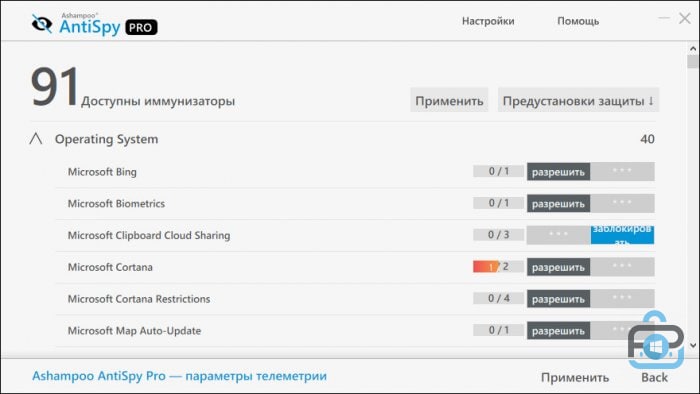Screen dimensions: 700x394
Task: Switch Clipboard Cloud Sharing to allow side
Action: [x=558, y=235]
